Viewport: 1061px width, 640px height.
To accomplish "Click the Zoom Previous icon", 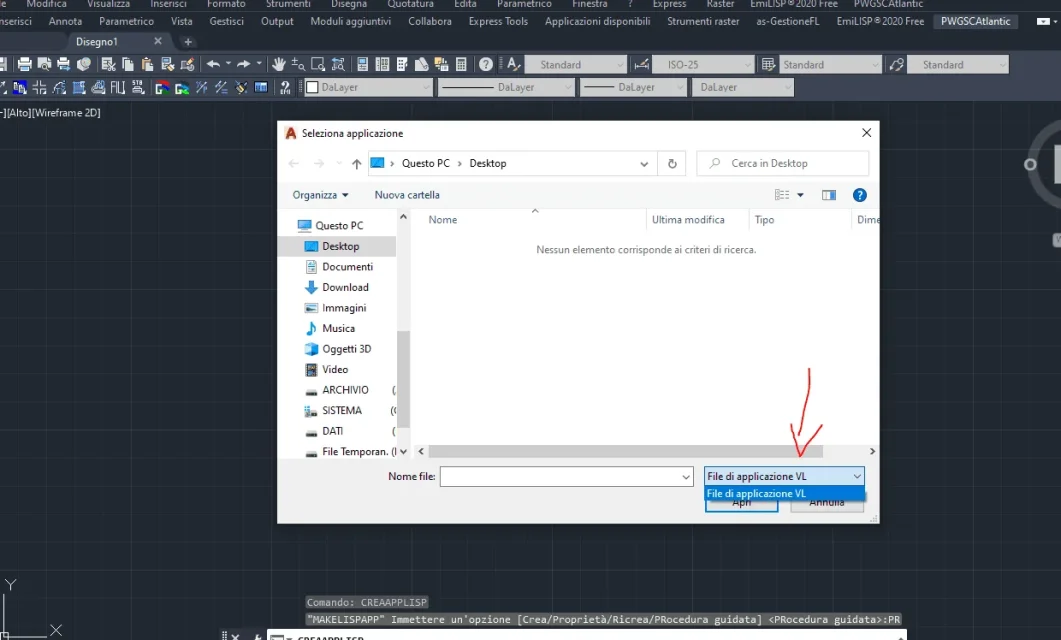I will point(338,64).
